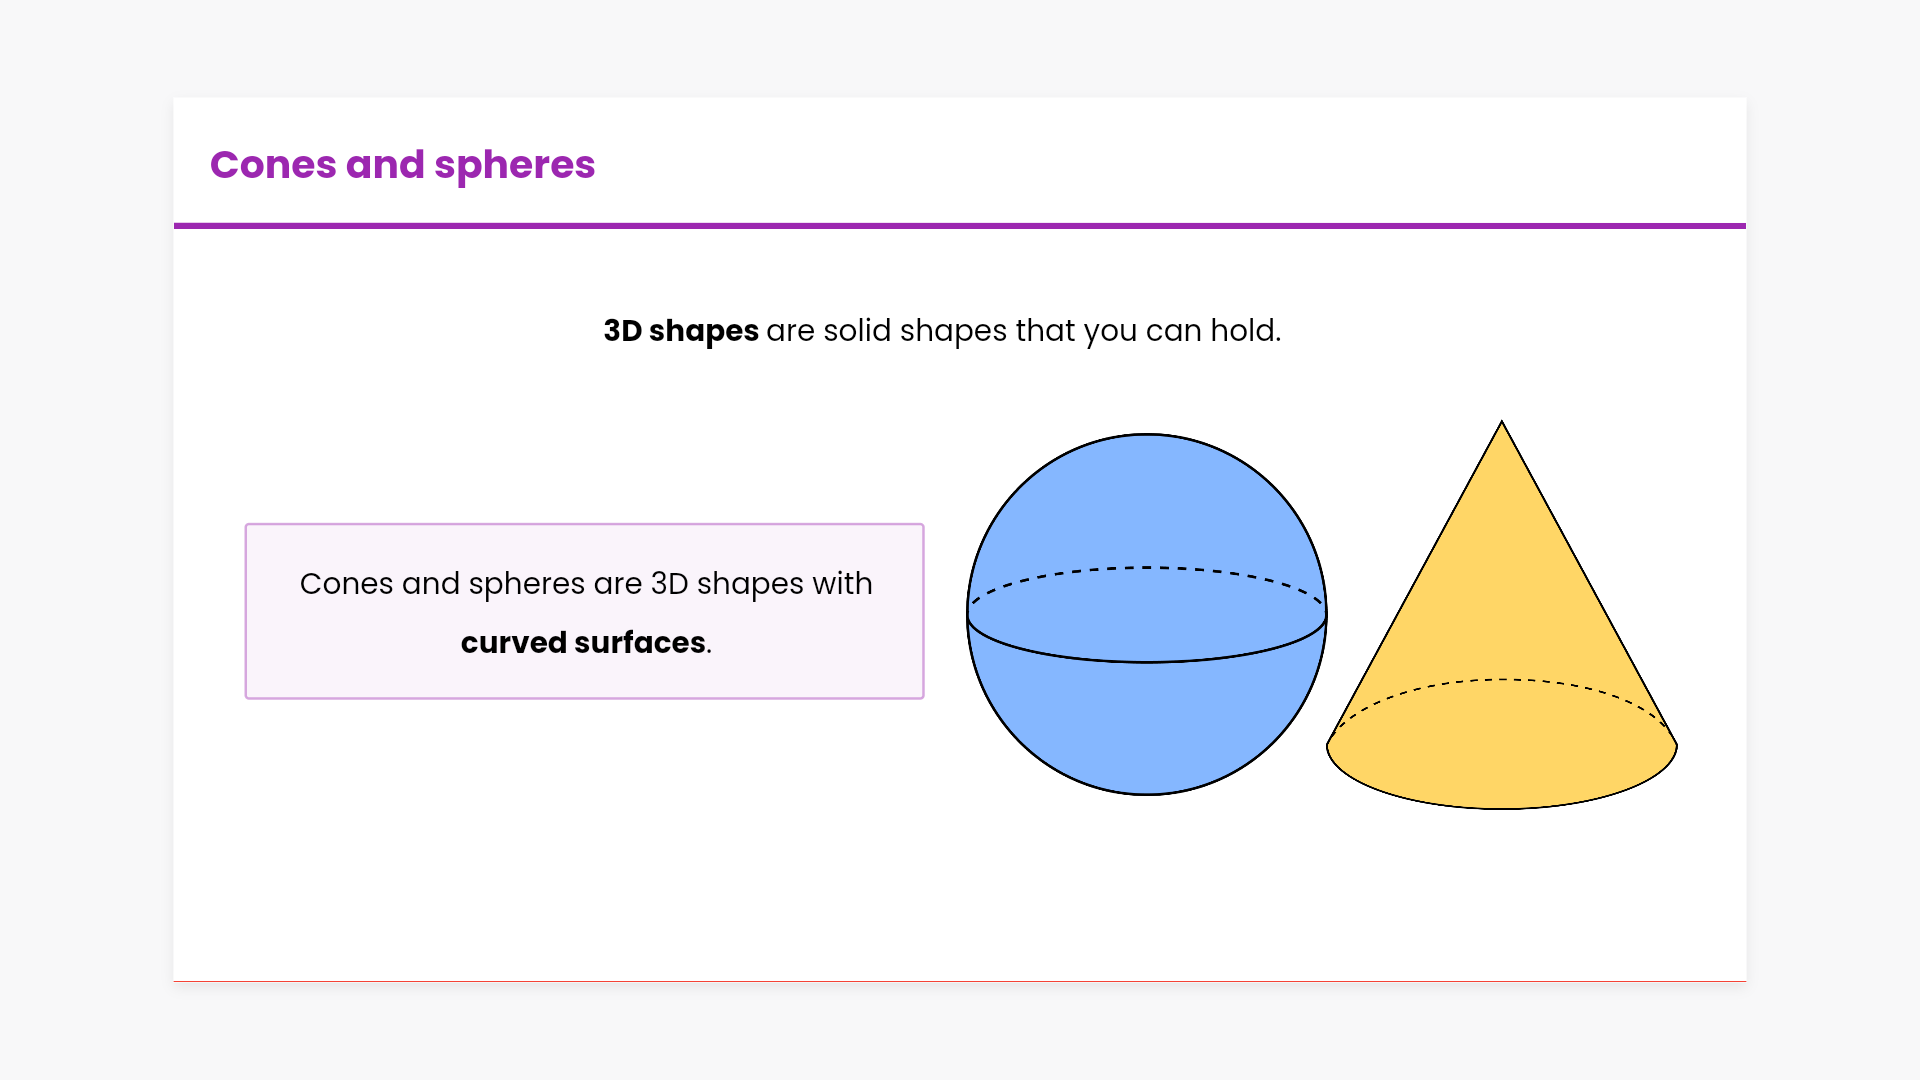This screenshot has width=1920, height=1080.
Task: Click the bold "curved surfaces" phrase
Action: tap(583, 643)
